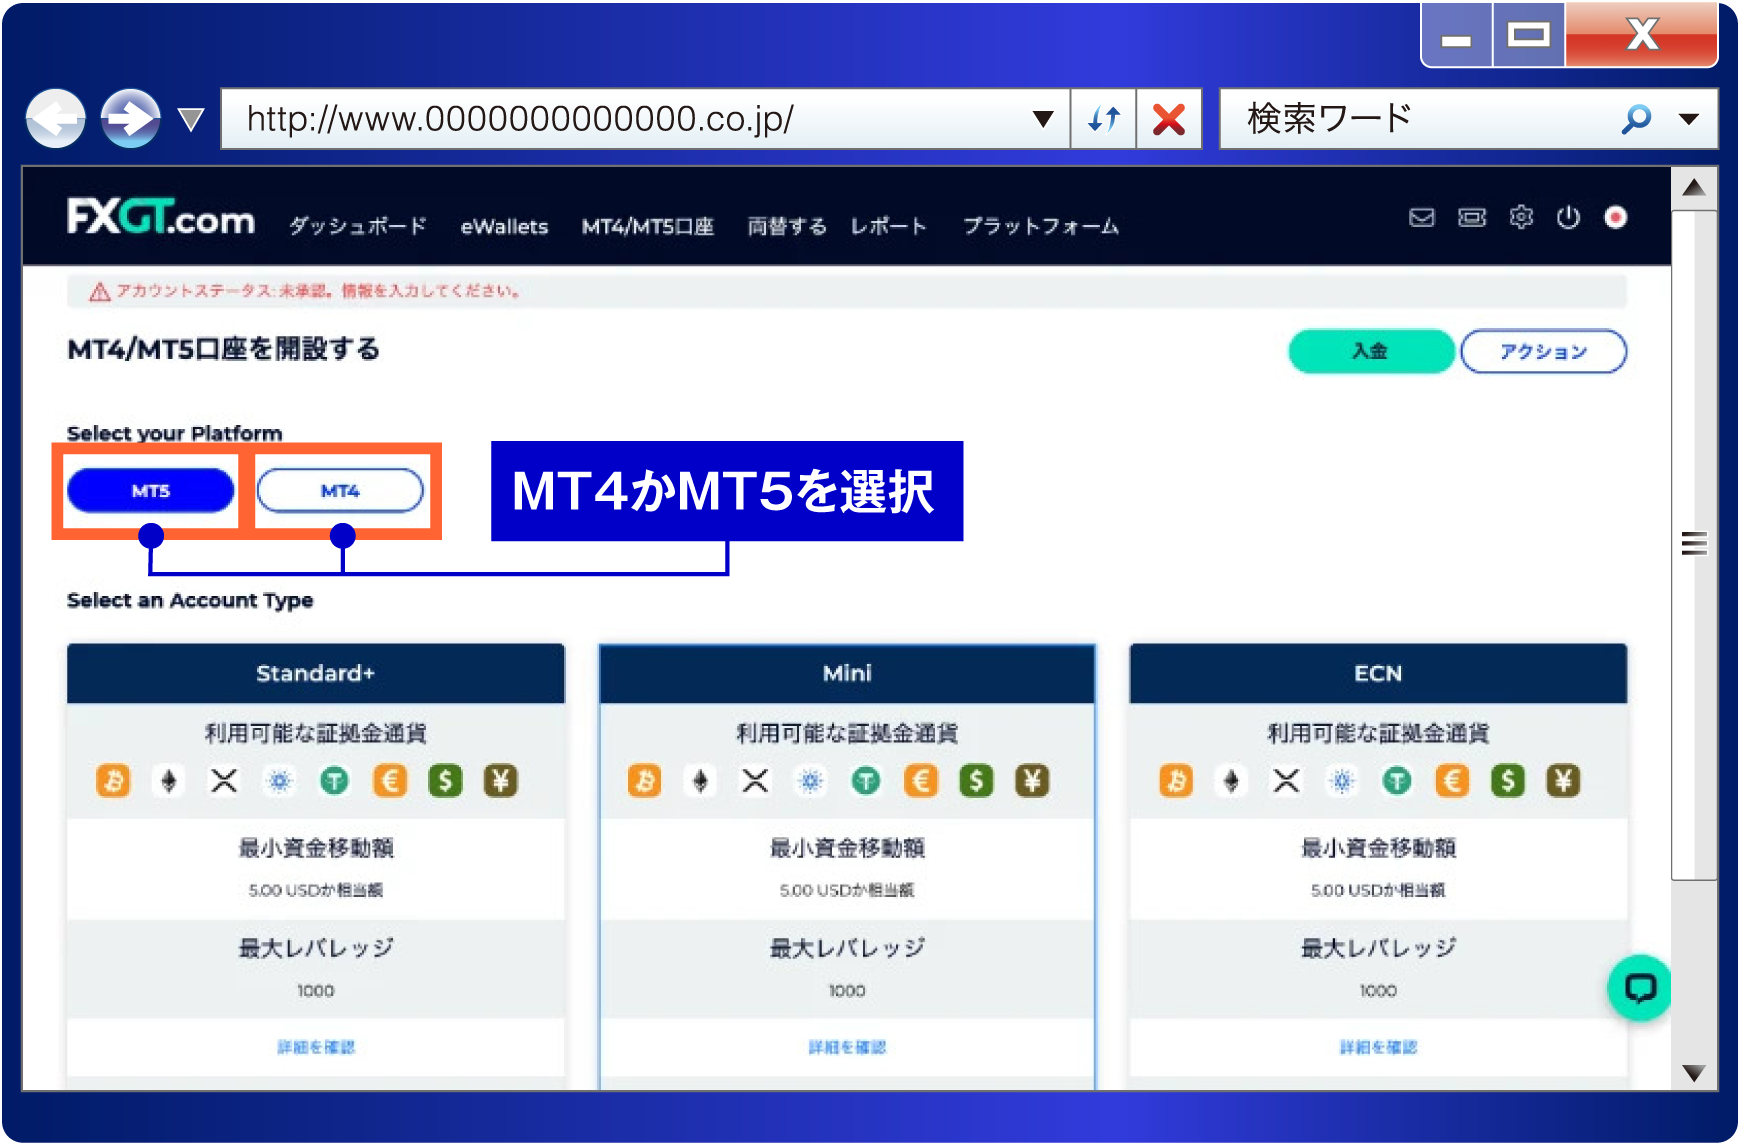The image size is (1740, 1144).
Task: Open 詳細を確認 link in Mini card
Action: pyautogui.click(x=847, y=1047)
